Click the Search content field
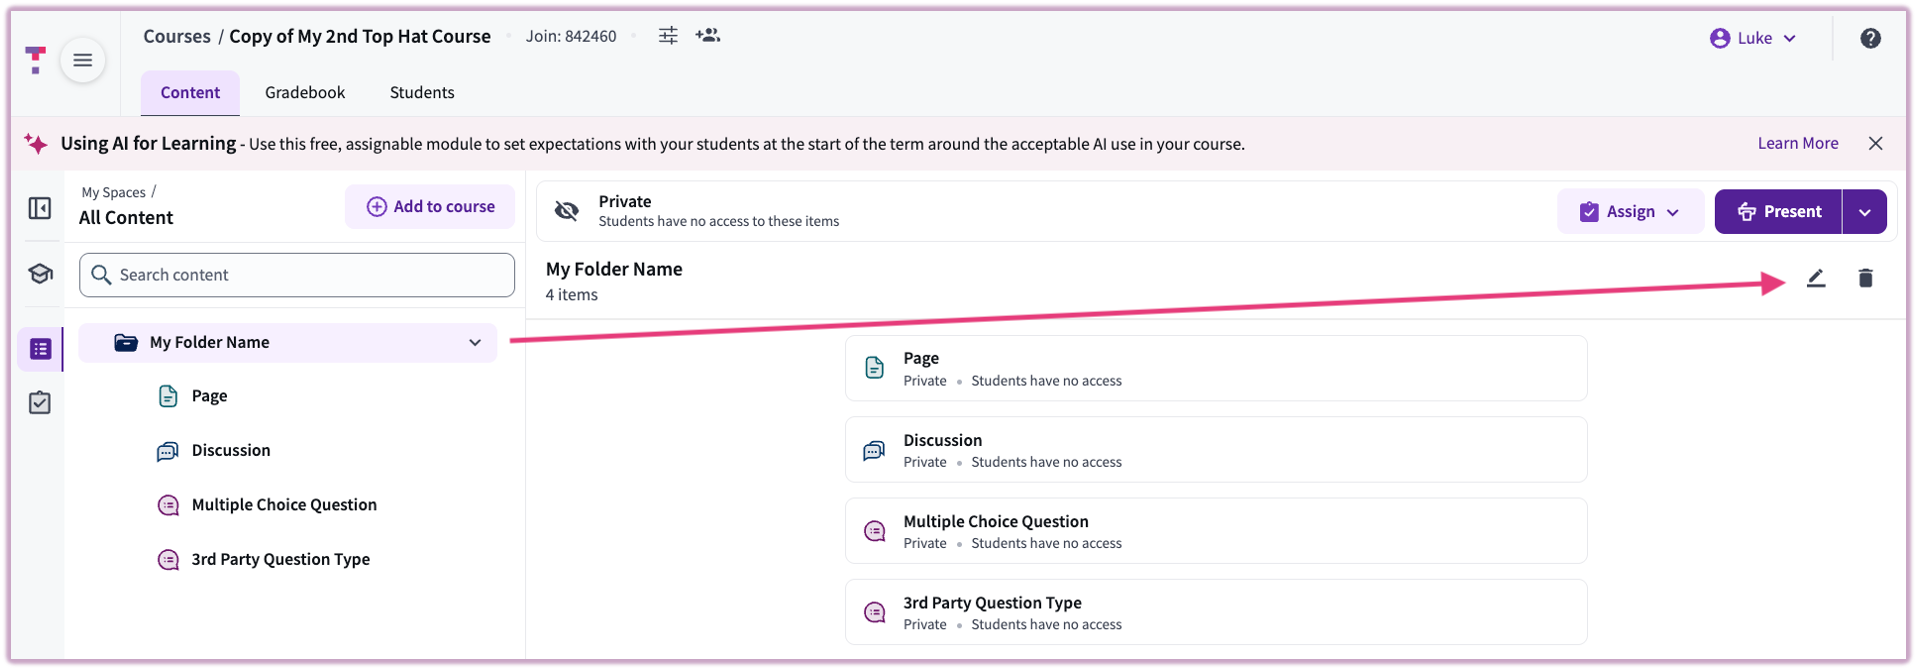Screen dimensions: 1916x670 (x=297, y=275)
